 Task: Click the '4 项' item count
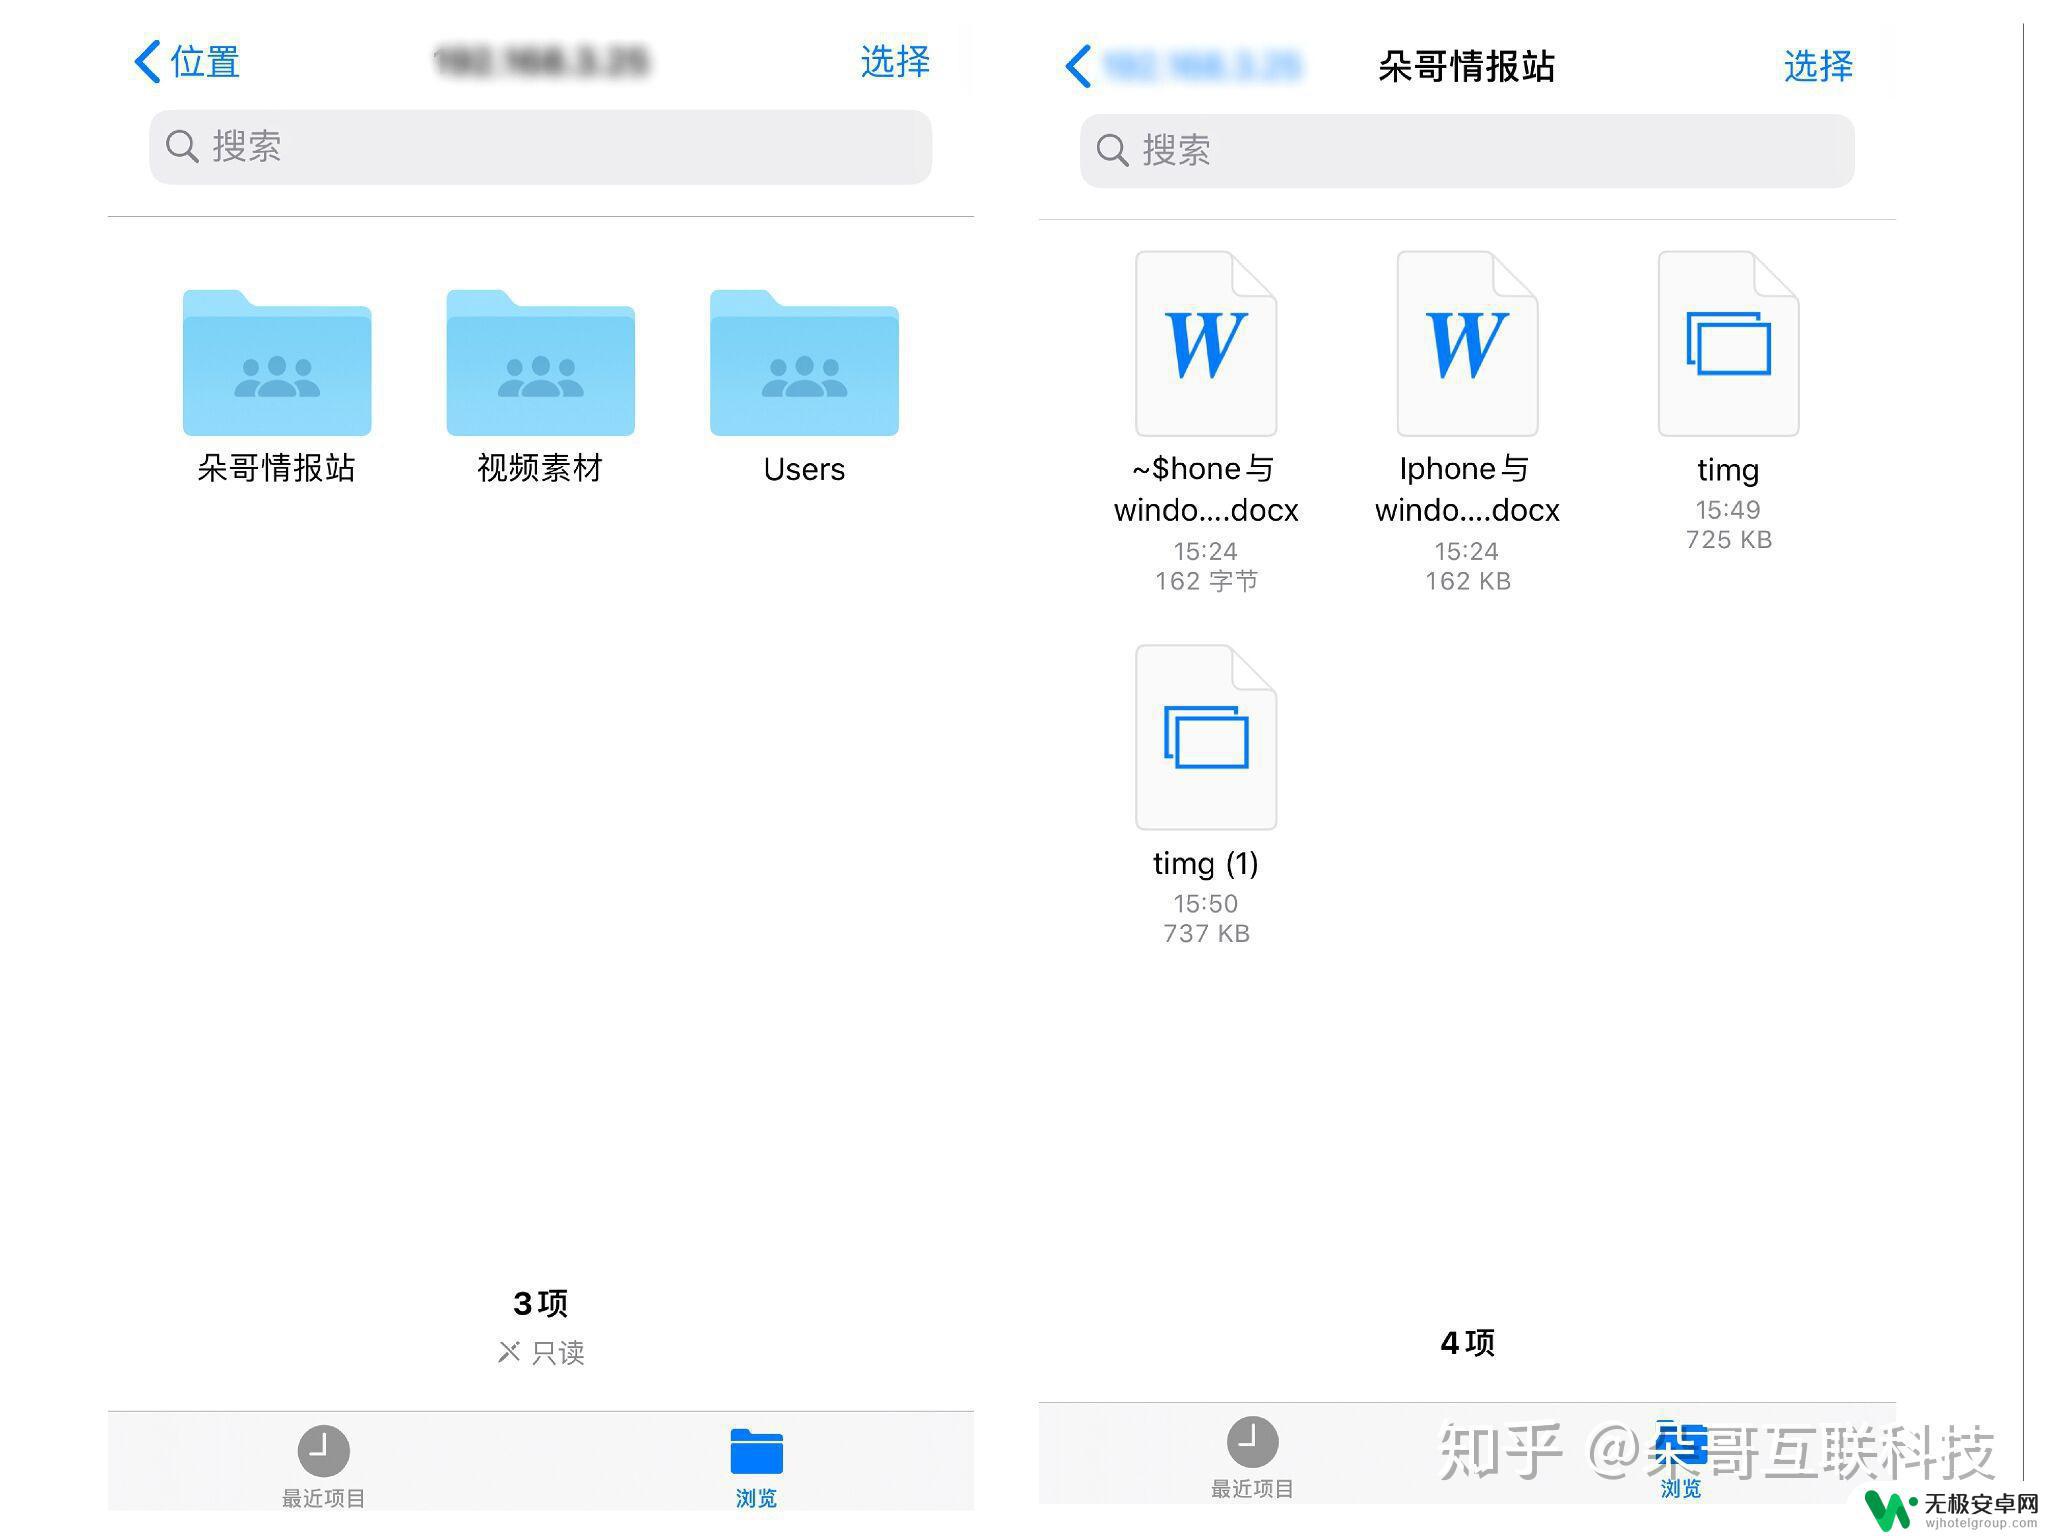click(1467, 1342)
